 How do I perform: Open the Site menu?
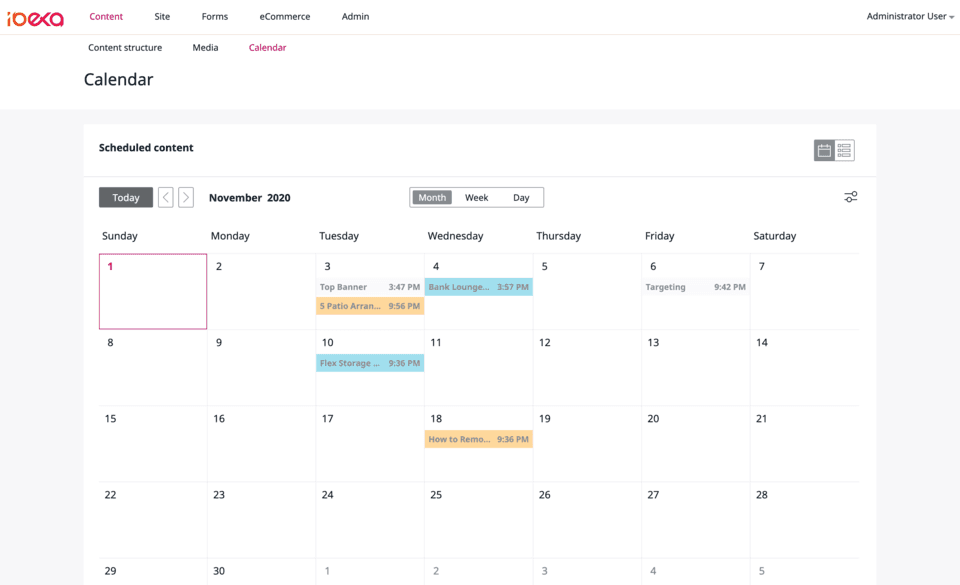click(x=162, y=17)
